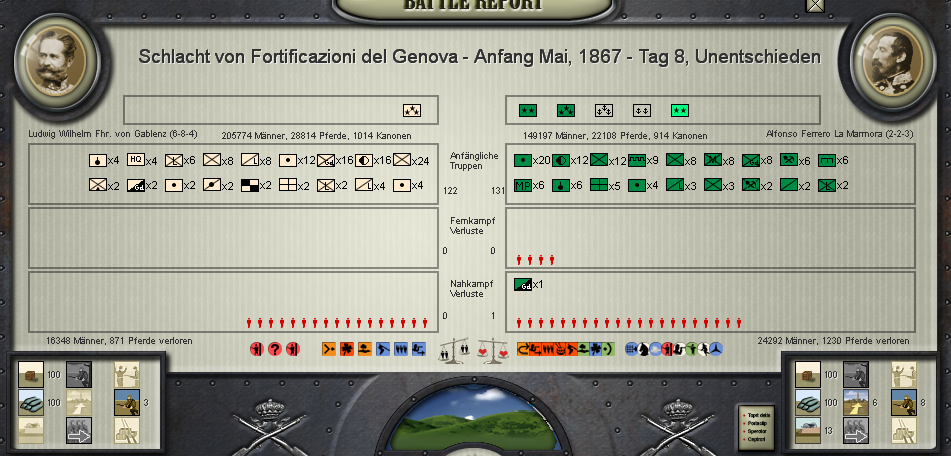Image resolution: width=951 pixels, height=456 pixels.
Task: Click the three-star general rank icon on left
Action: click(411, 110)
